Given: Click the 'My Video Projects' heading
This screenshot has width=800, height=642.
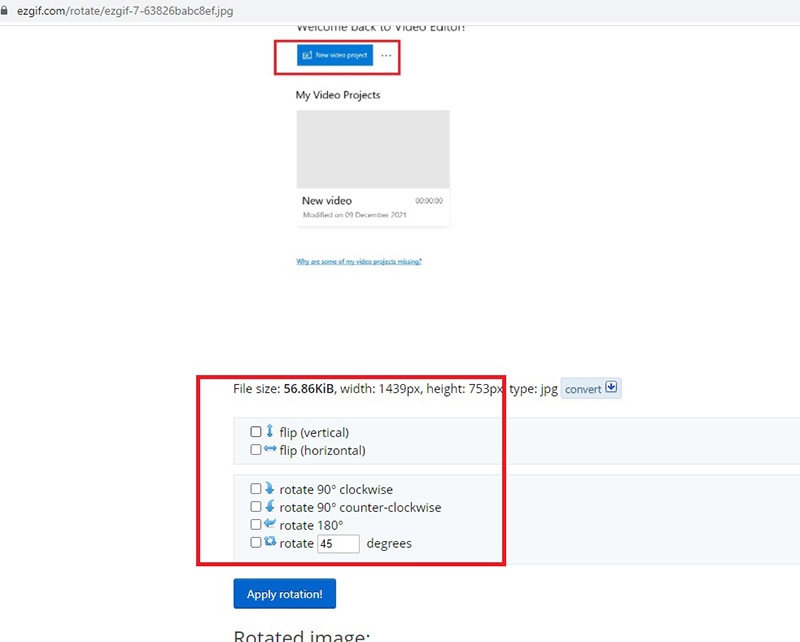Looking at the screenshot, I should tap(338, 95).
